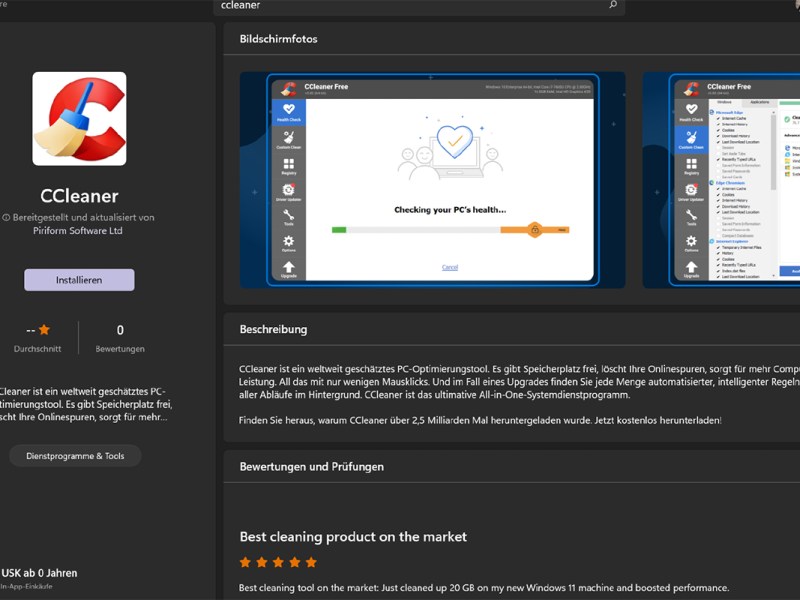Click the Checking your PC's health text
Image resolution: width=800 pixels, height=600 pixels.
(x=450, y=210)
